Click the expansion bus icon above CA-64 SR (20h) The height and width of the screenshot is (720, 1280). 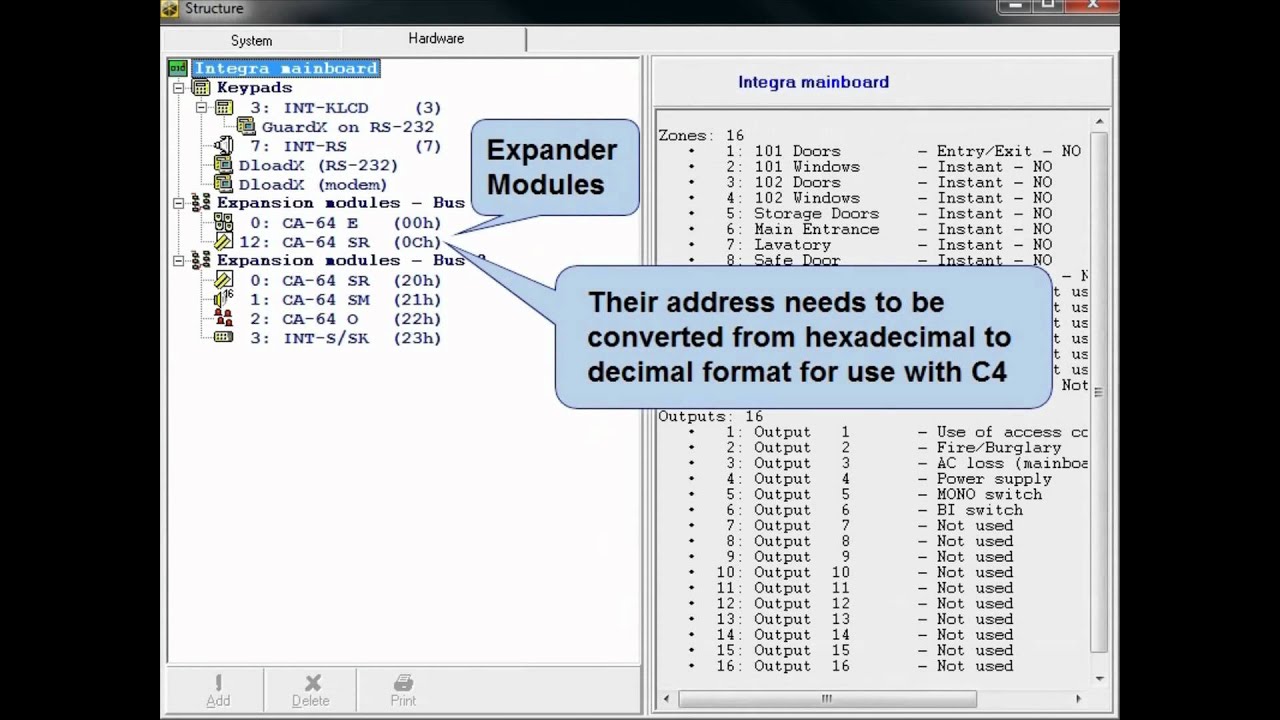click(201, 261)
